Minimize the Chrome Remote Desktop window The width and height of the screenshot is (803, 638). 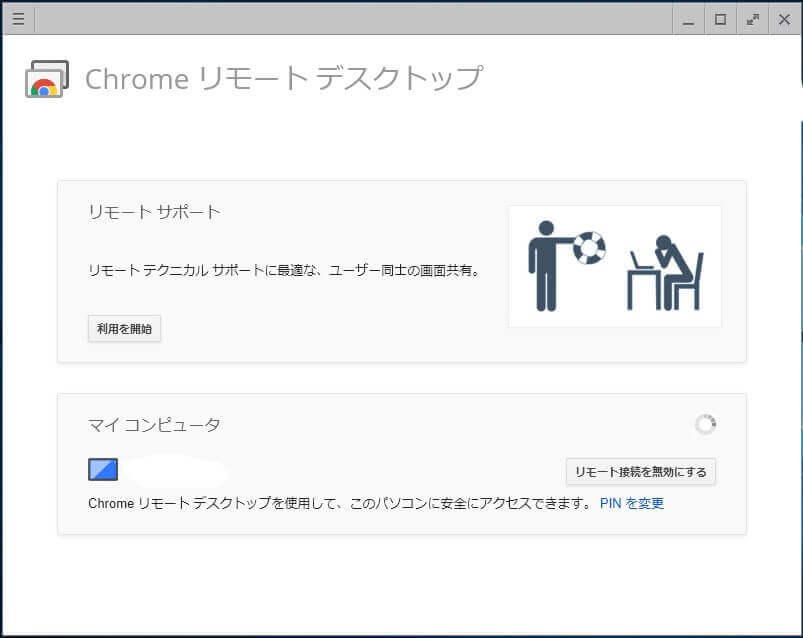point(687,19)
